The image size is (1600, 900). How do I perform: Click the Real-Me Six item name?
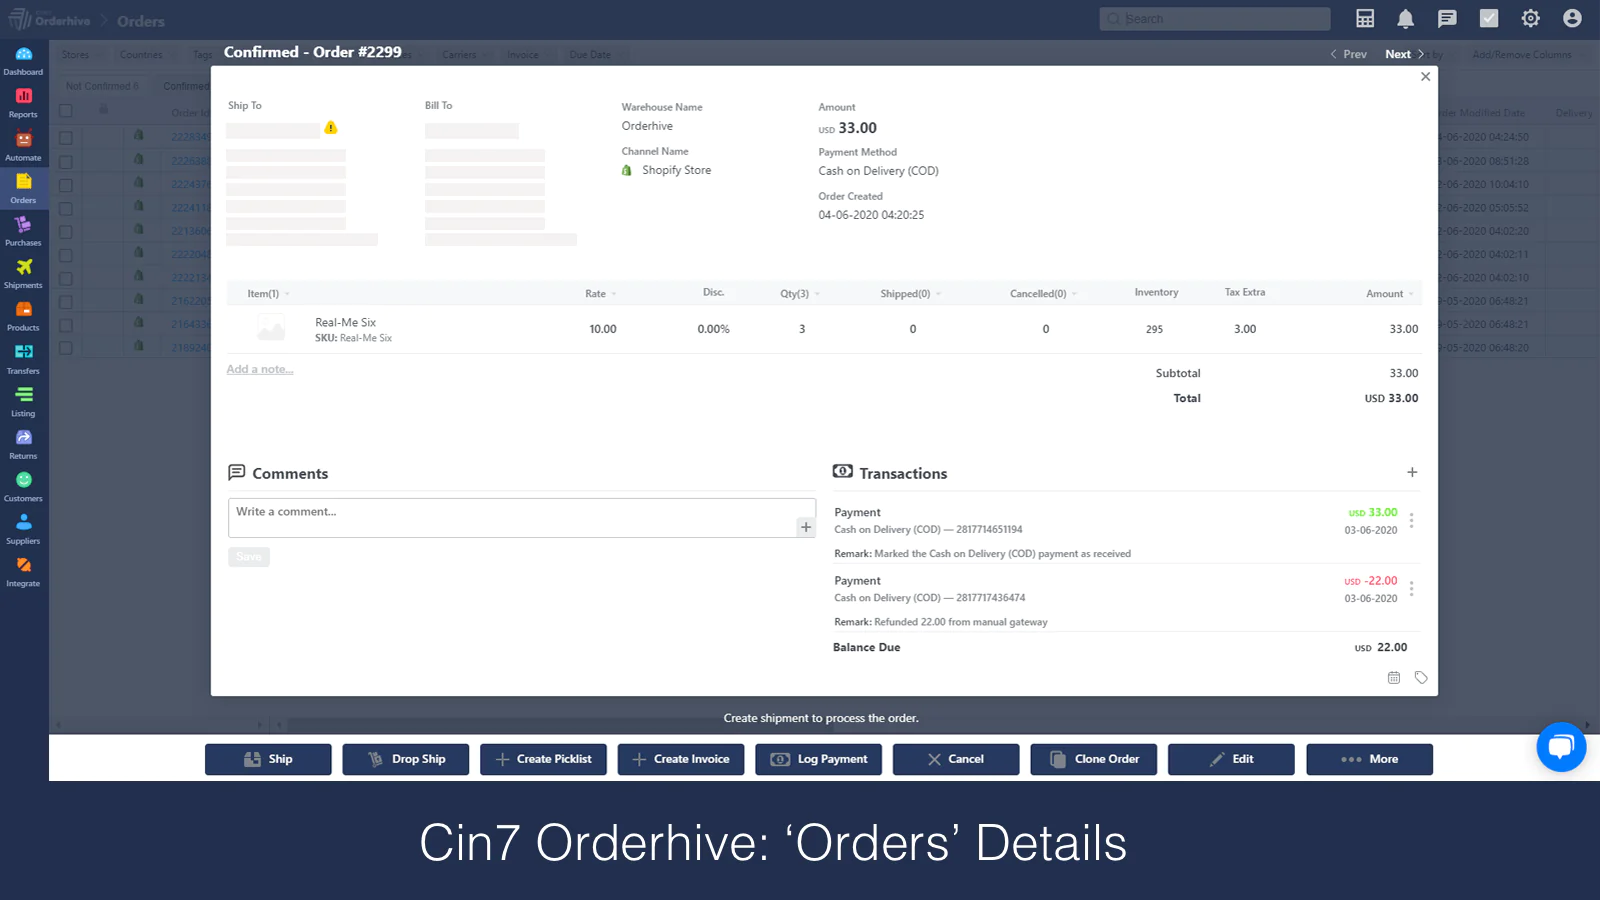[x=345, y=322]
